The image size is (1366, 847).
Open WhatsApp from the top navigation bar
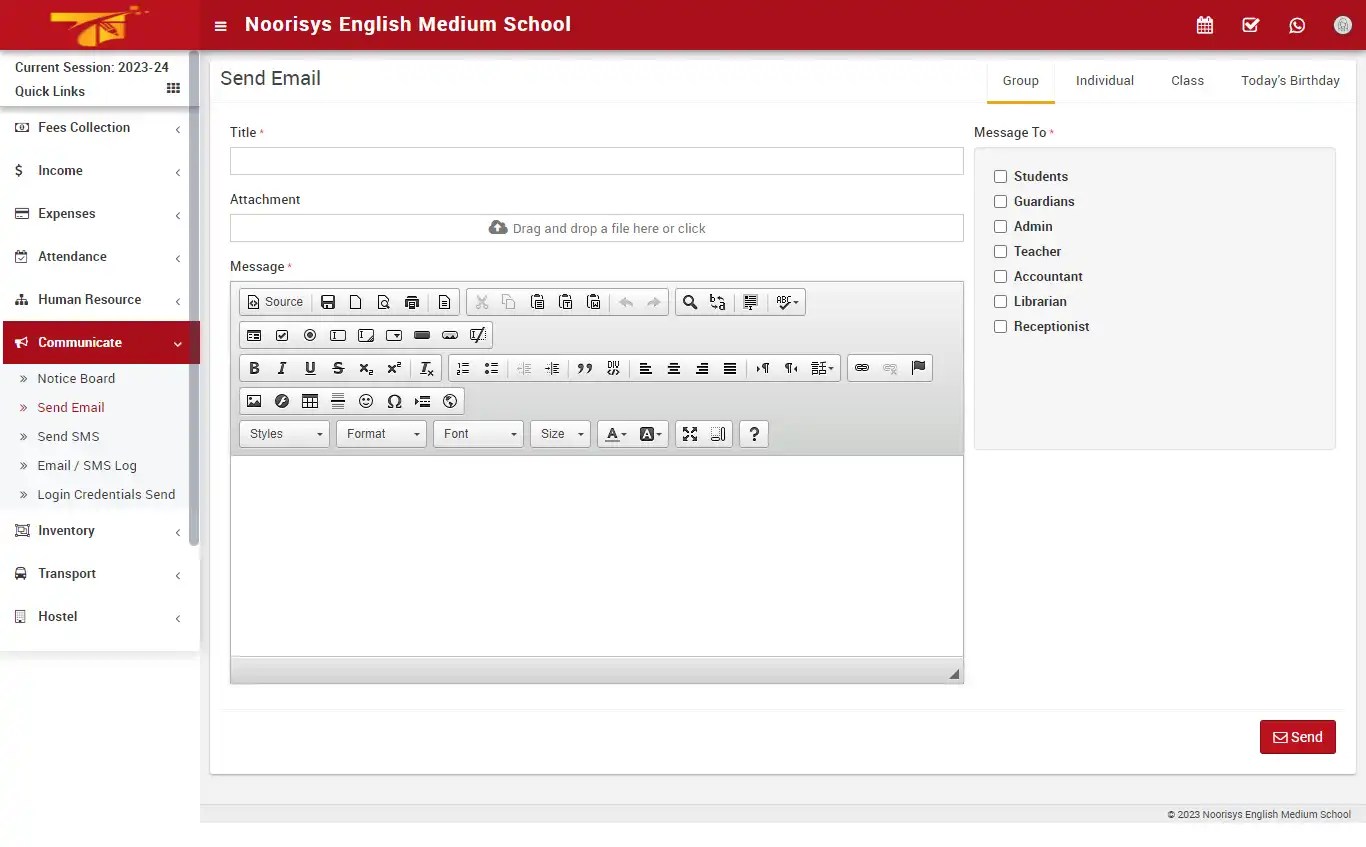coord(1297,25)
